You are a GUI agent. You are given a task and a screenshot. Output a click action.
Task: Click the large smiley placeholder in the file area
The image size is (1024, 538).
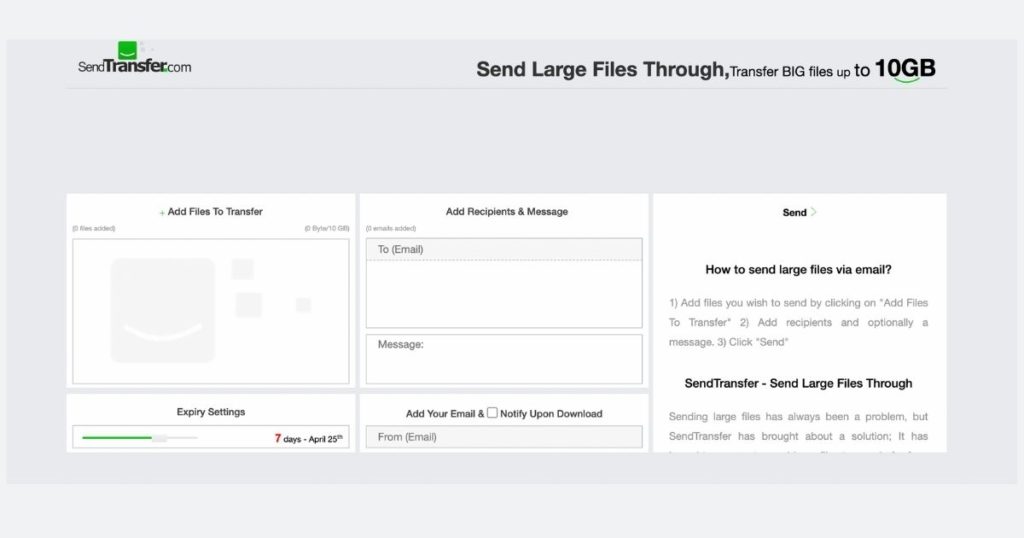(x=162, y=310)
